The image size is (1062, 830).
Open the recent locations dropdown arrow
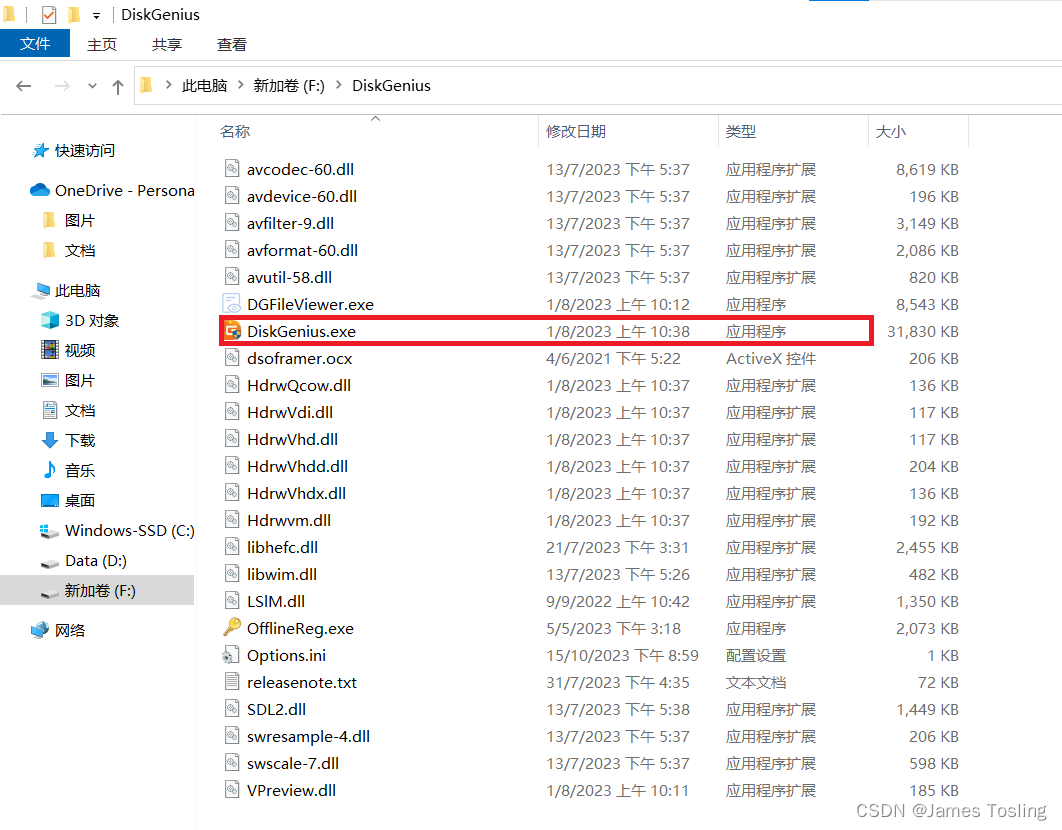tap(92, 86)
